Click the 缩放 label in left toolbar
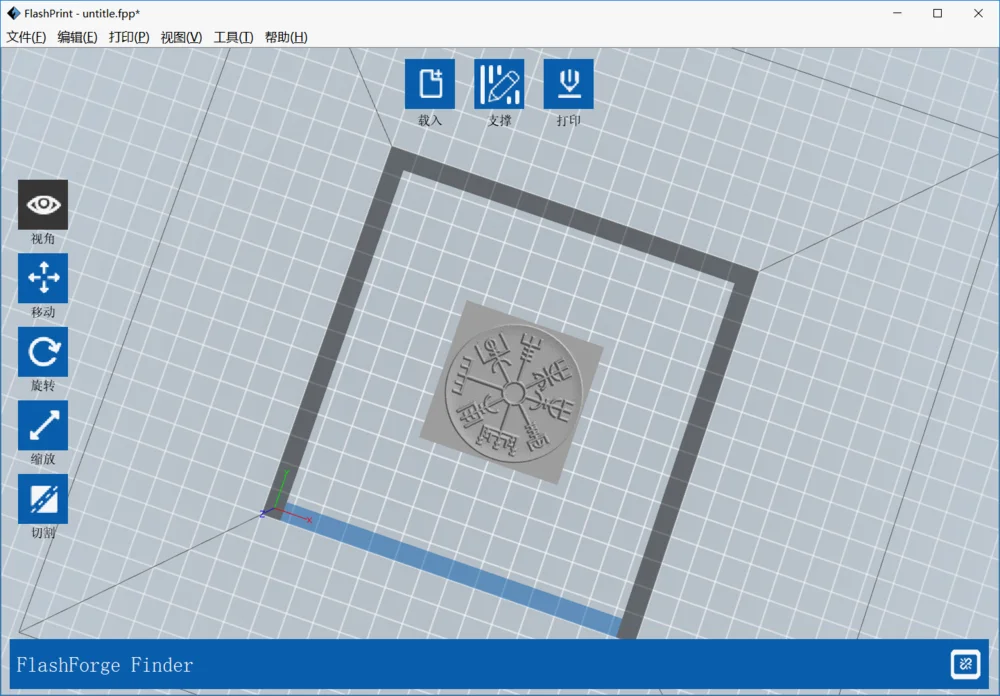 pyautogui.click(x=43, y=459)
